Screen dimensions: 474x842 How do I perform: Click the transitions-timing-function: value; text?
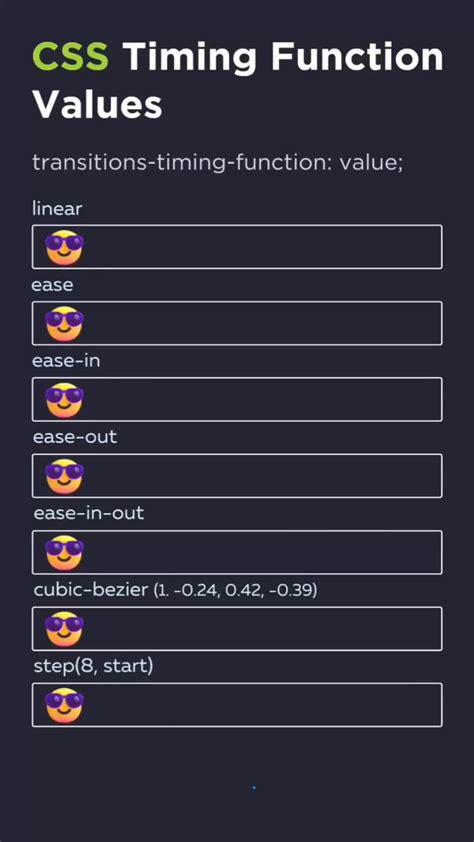tap(217, 162)
